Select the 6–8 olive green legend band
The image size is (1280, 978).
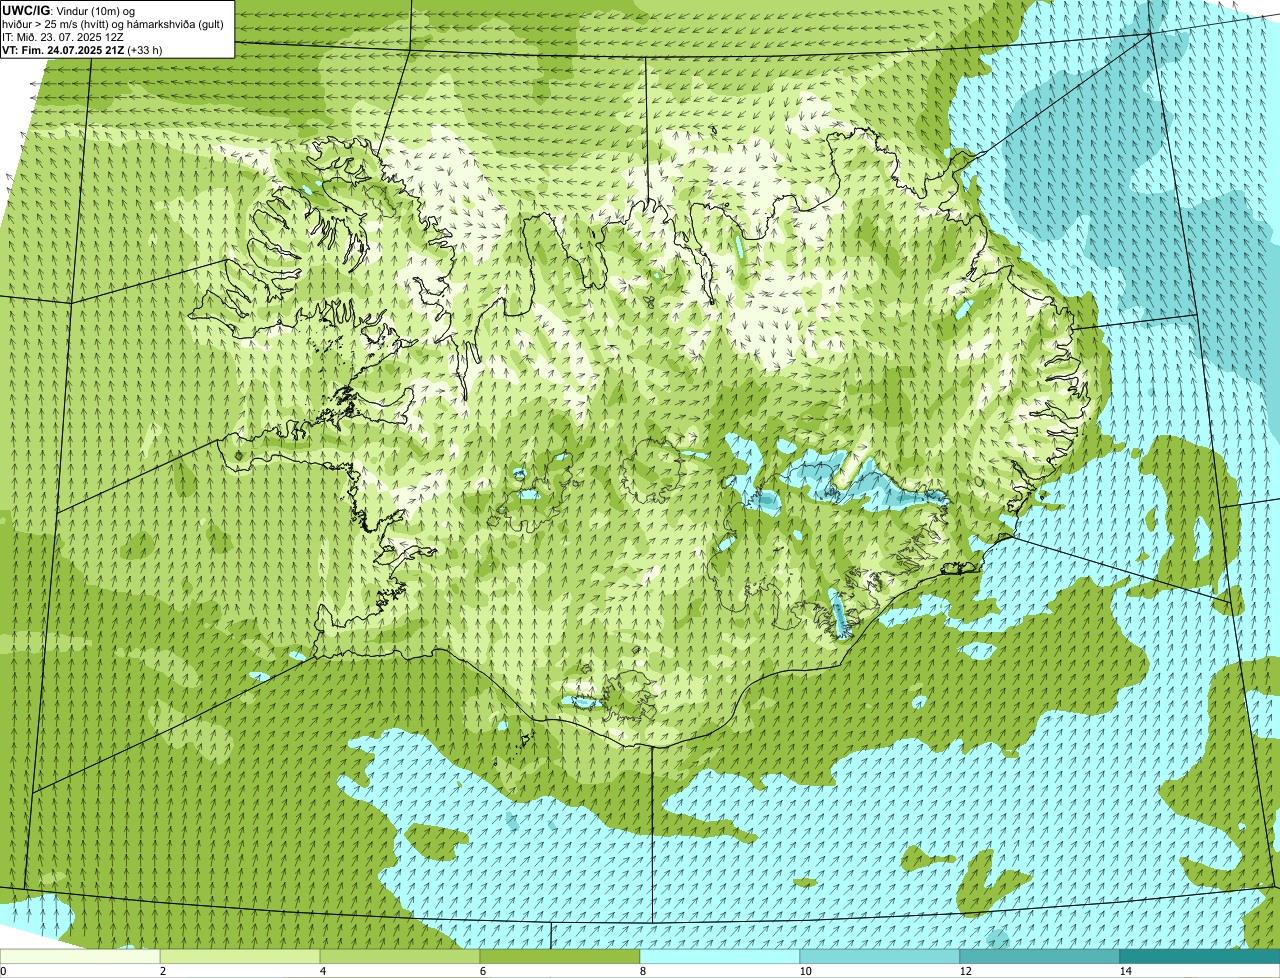coord(560,956)
